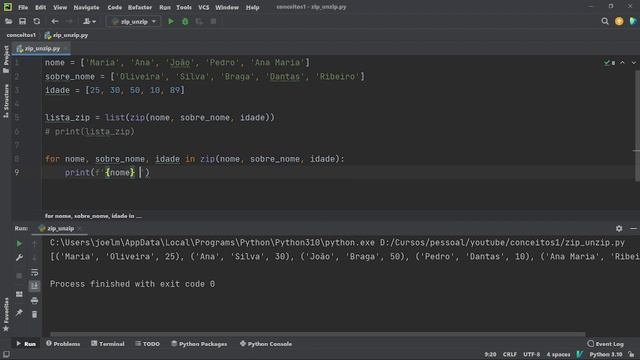
Task: Open the Problems tool window
Action: pyautogui.click(x=63, y=344)
